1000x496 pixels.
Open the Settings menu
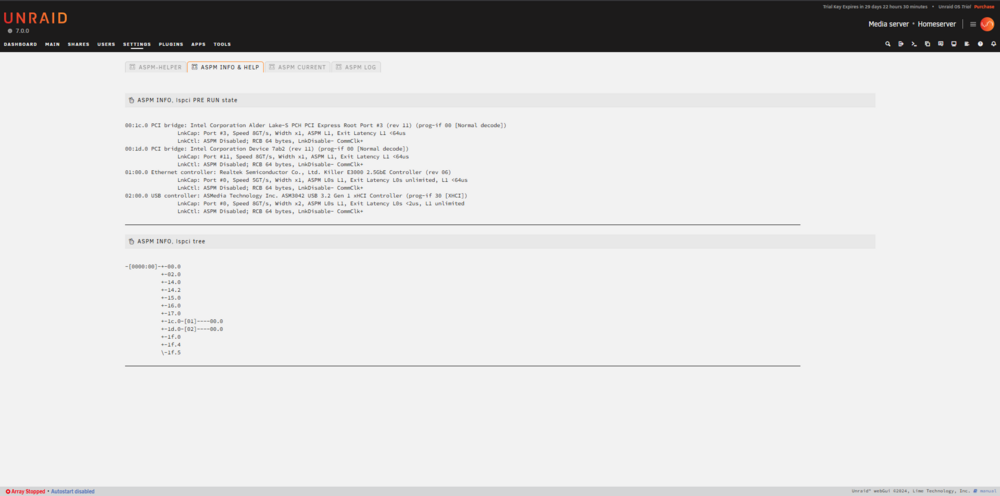(137, 45)
